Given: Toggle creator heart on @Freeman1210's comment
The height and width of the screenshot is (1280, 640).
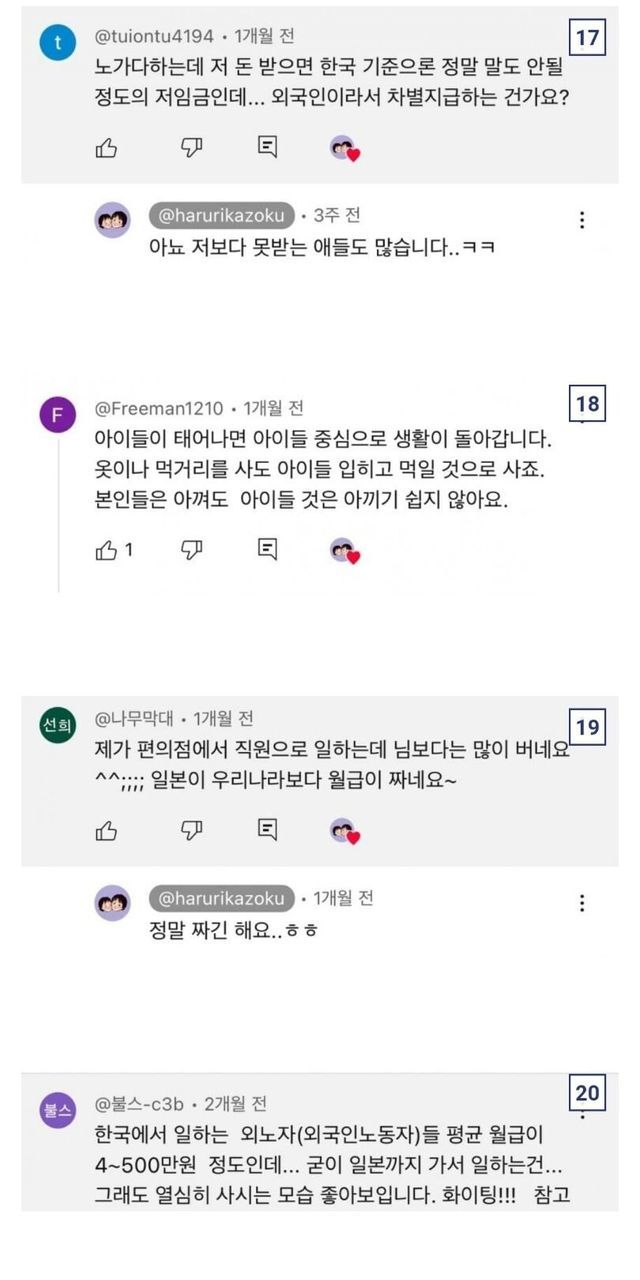Looking at the screenshot, I should tap(344, 550).
